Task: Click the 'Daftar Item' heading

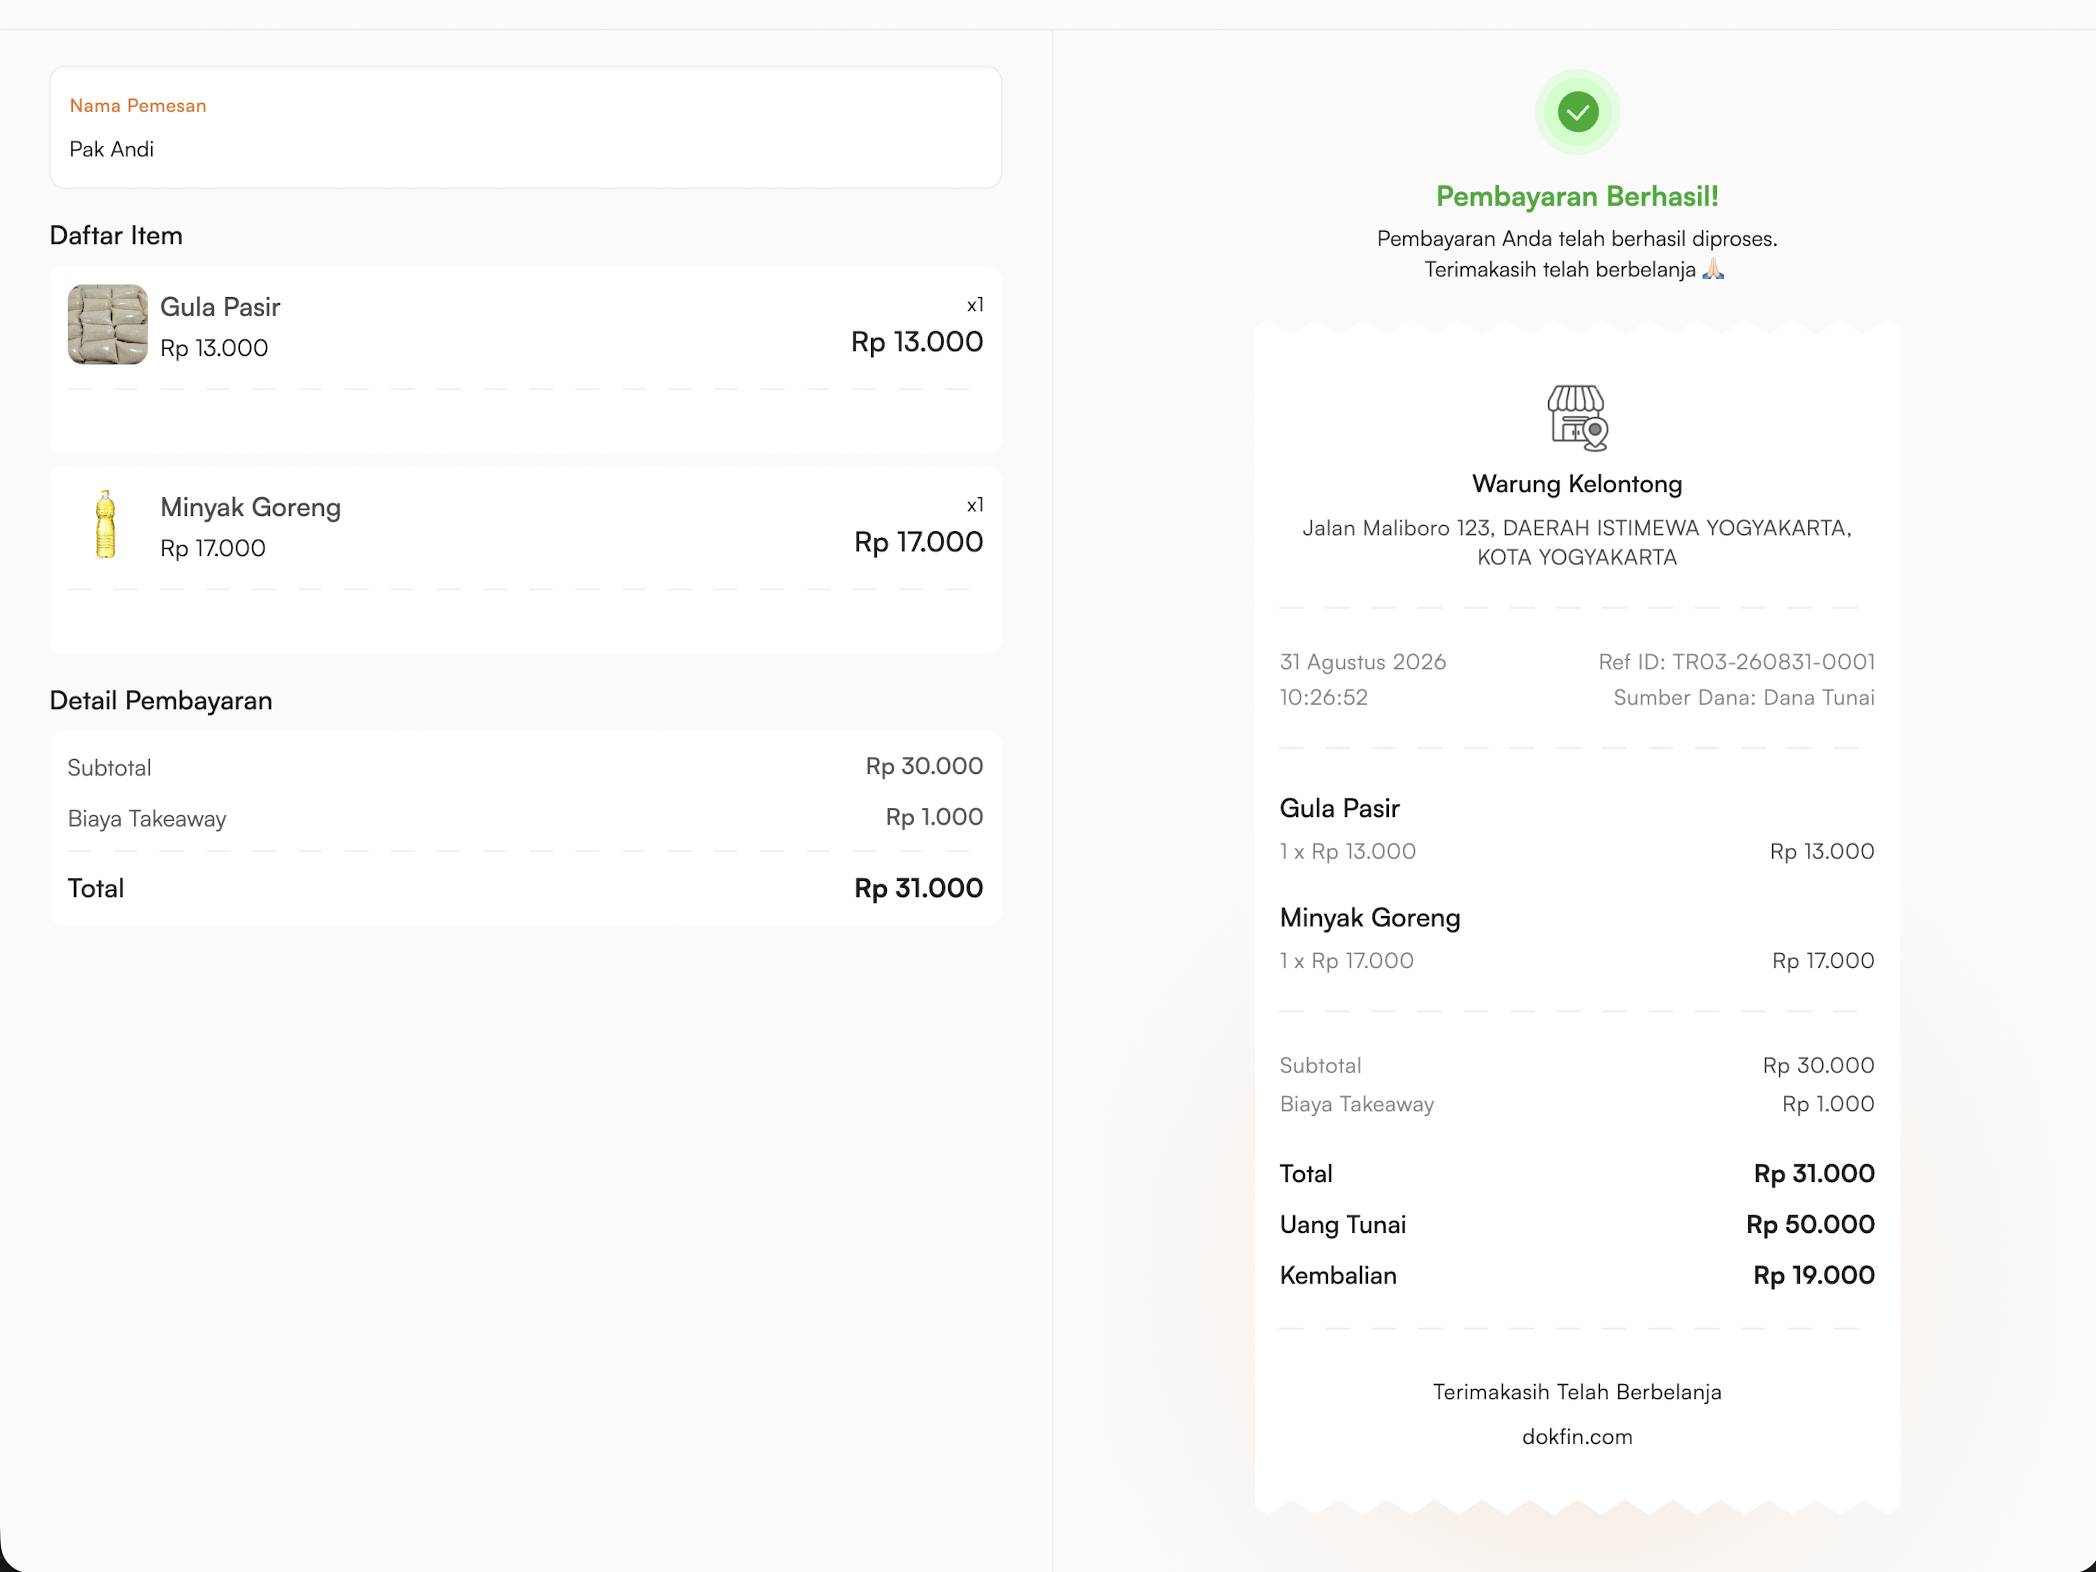Action: coord(116,236)
